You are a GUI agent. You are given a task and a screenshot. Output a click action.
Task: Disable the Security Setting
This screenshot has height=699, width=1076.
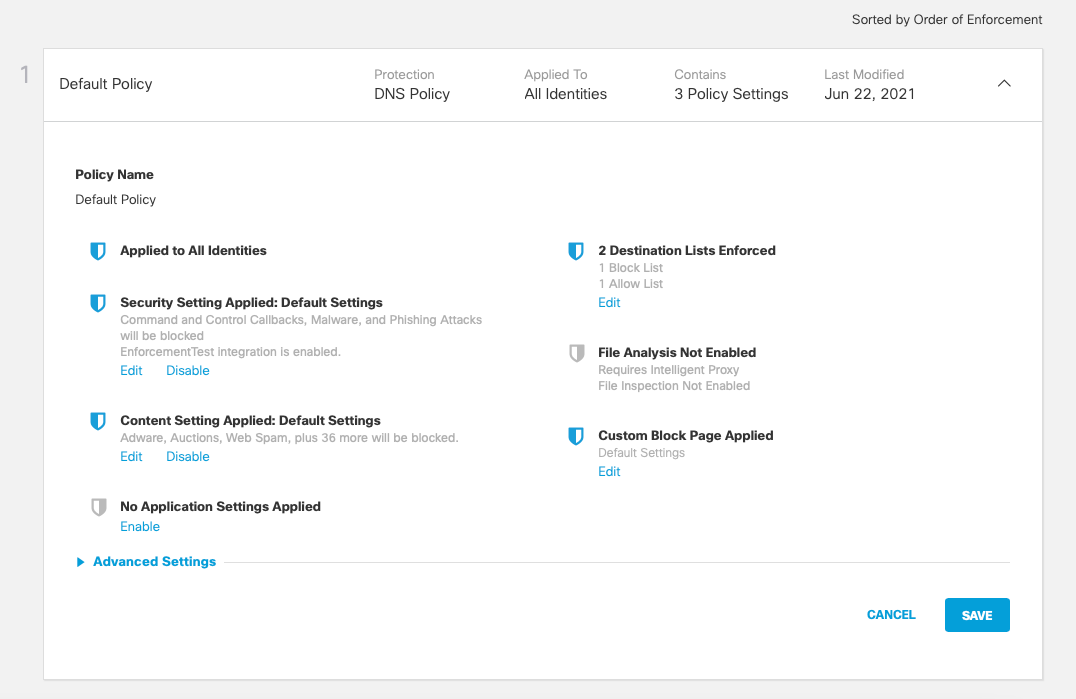[187, 370]
